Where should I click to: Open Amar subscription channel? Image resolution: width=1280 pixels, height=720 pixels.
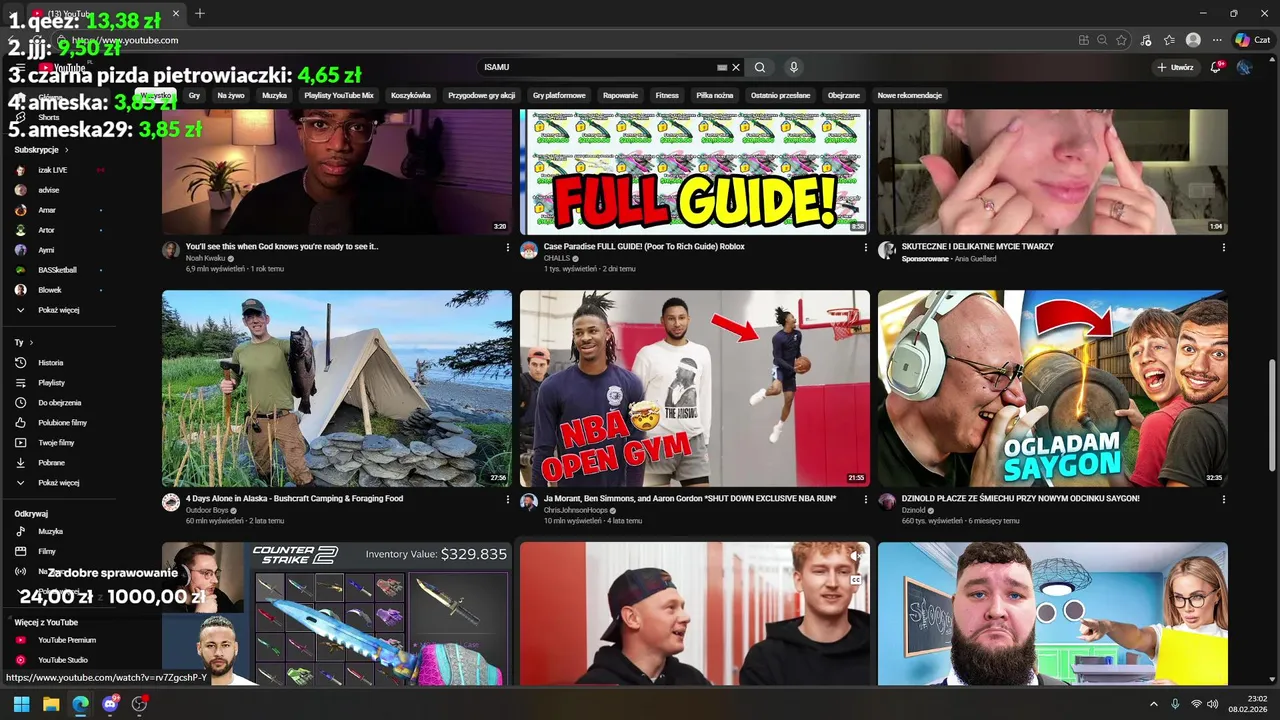(x=47, y=210)
